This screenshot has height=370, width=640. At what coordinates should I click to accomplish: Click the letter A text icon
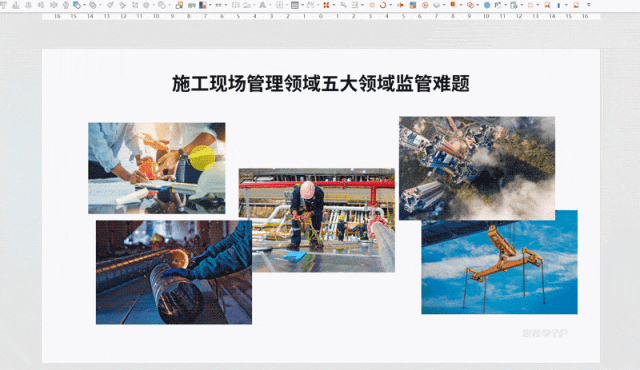click(x=262, y=5)
